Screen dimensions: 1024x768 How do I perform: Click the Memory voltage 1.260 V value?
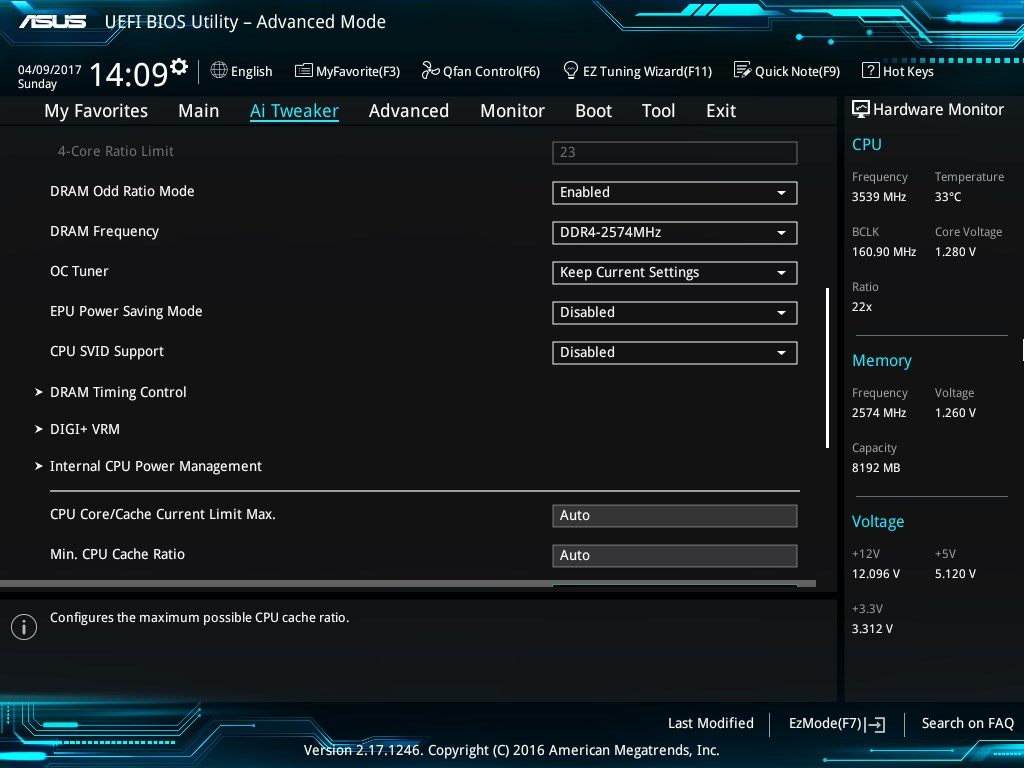coord(955,413)
